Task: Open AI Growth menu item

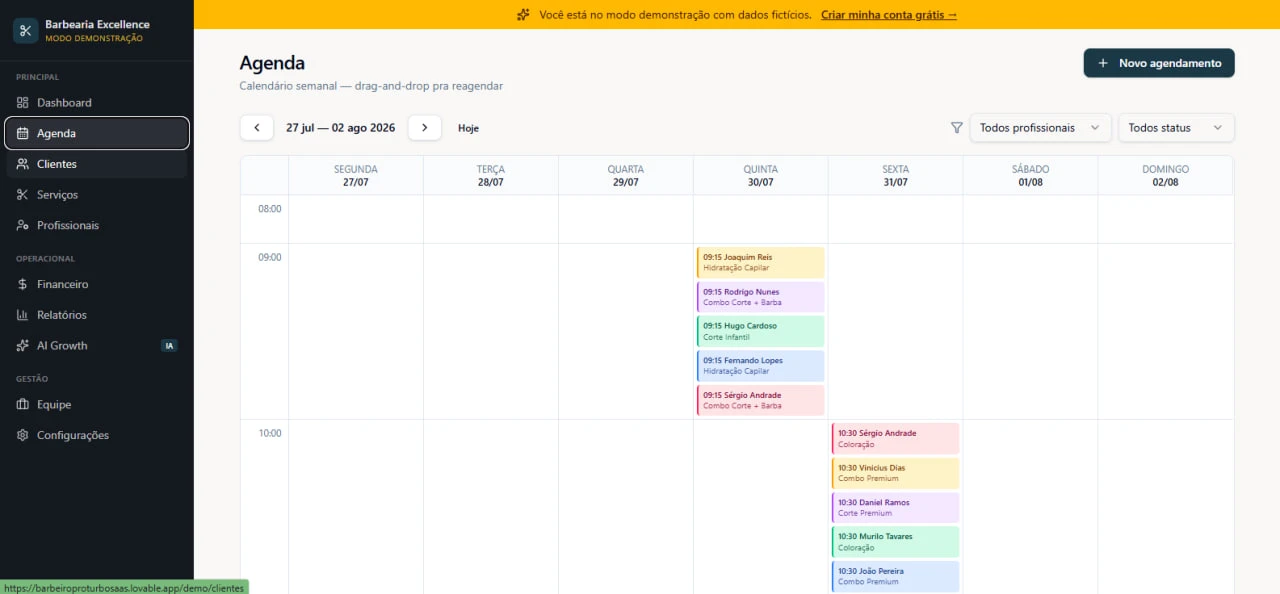Action: tap(97, 345)
